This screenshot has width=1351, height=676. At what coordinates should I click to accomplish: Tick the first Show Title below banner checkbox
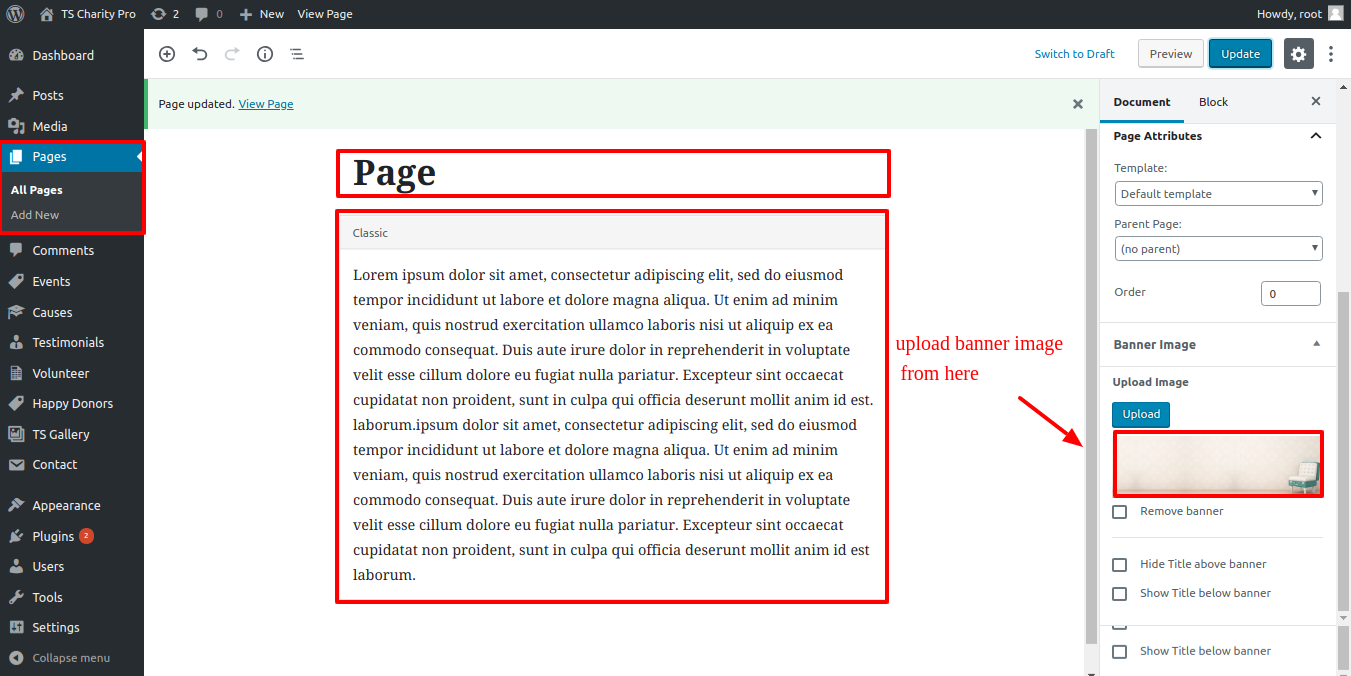coord(1120,594)
